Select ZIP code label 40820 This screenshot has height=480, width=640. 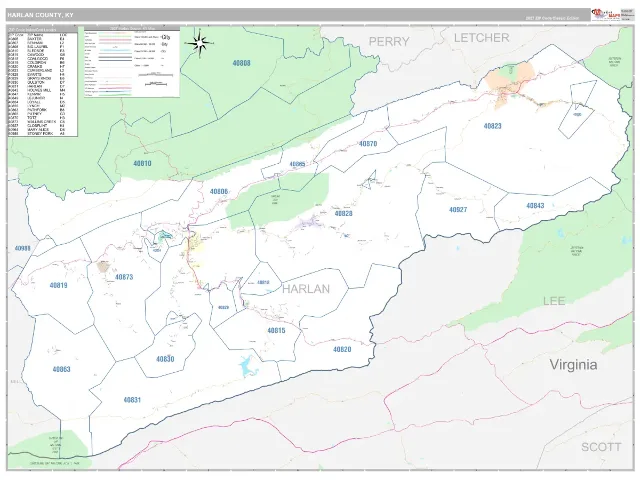pos(342,349)
